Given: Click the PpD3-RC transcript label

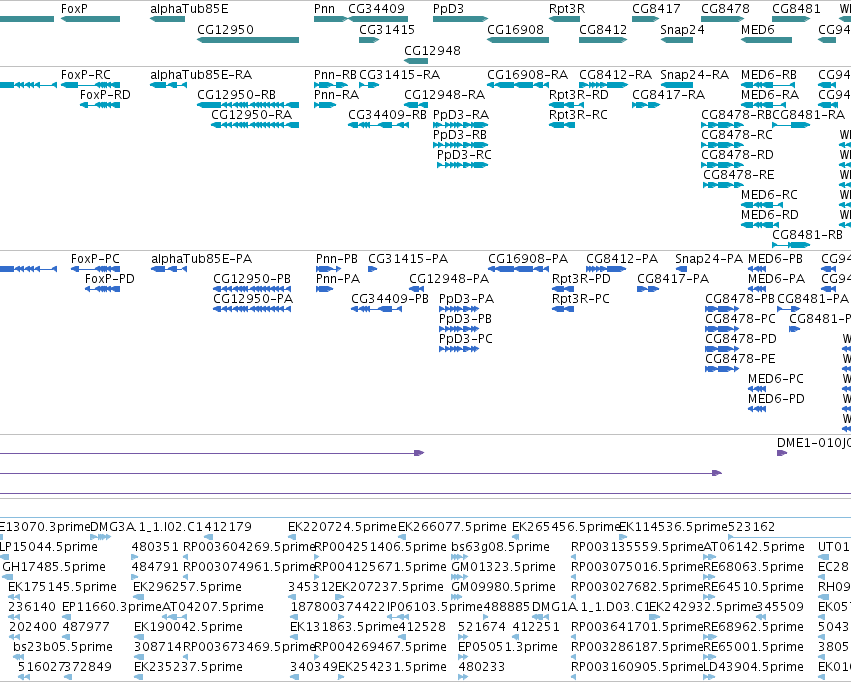Looking at the screenshot, I should (465, 155).
